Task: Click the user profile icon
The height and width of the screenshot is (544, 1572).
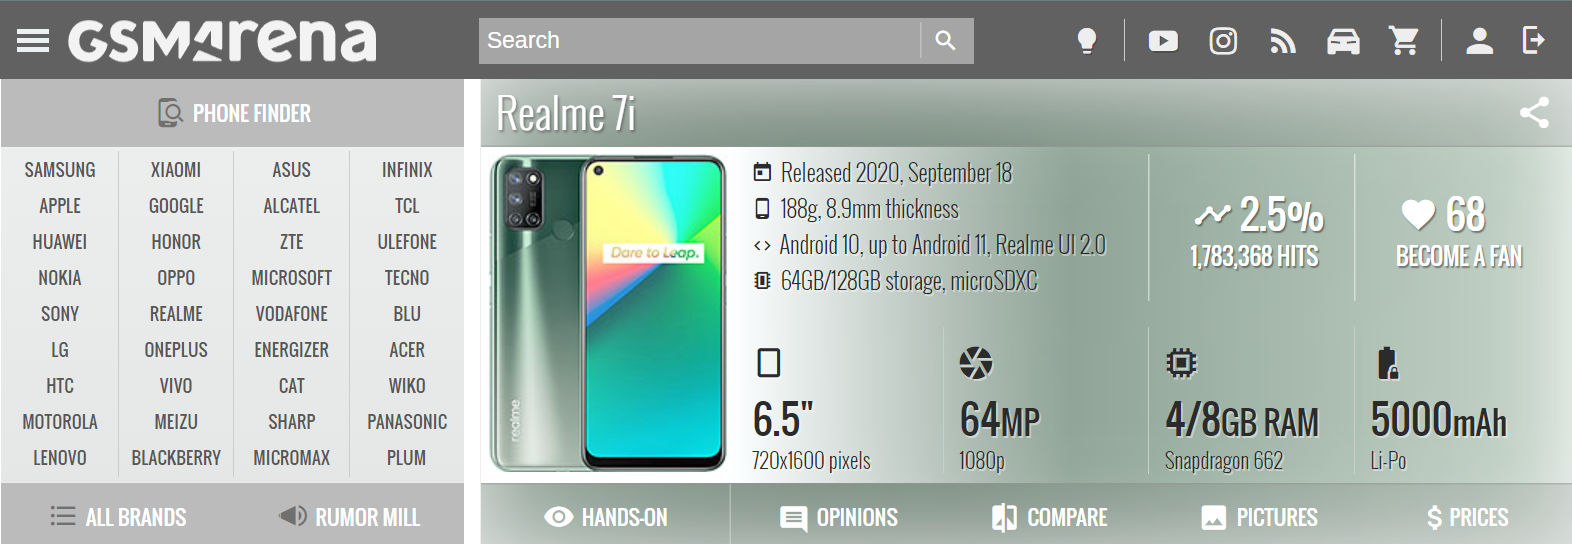Action: click(x=1479, y=40)
